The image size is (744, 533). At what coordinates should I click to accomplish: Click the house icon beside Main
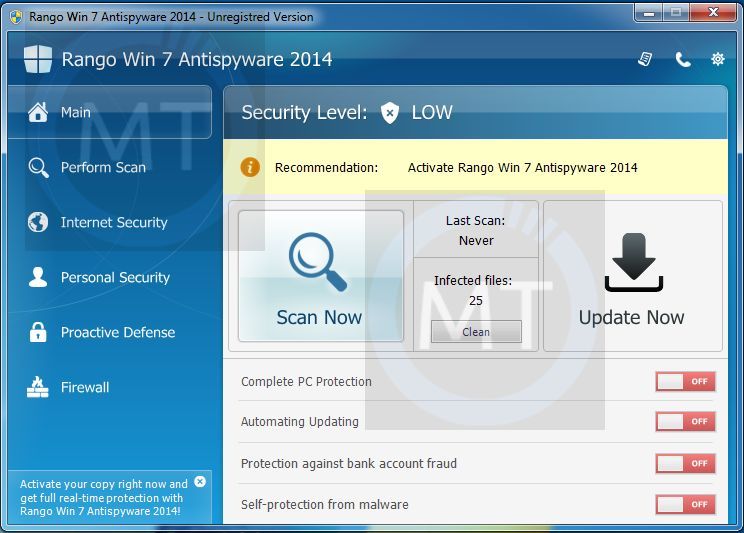tap(38, 112)
